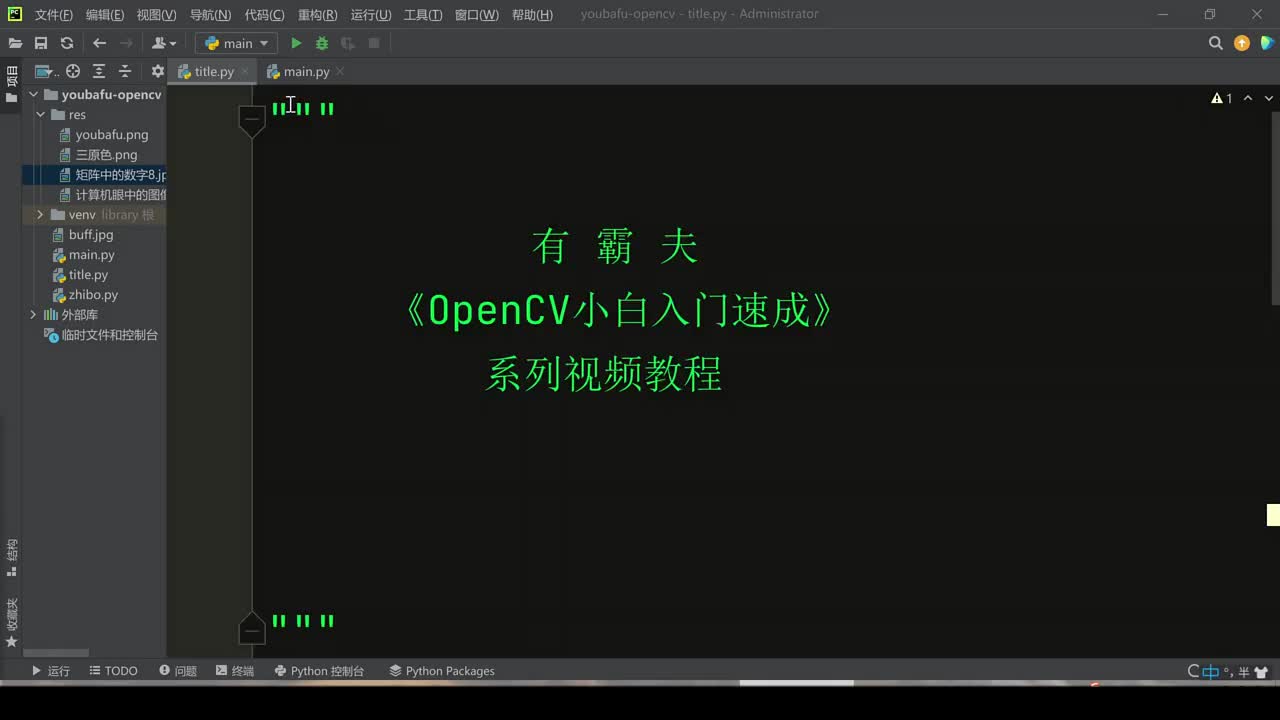Screen dimensions: 1280x720
Task: Open the Python 控制台 tool window
Action: point(319,671)
